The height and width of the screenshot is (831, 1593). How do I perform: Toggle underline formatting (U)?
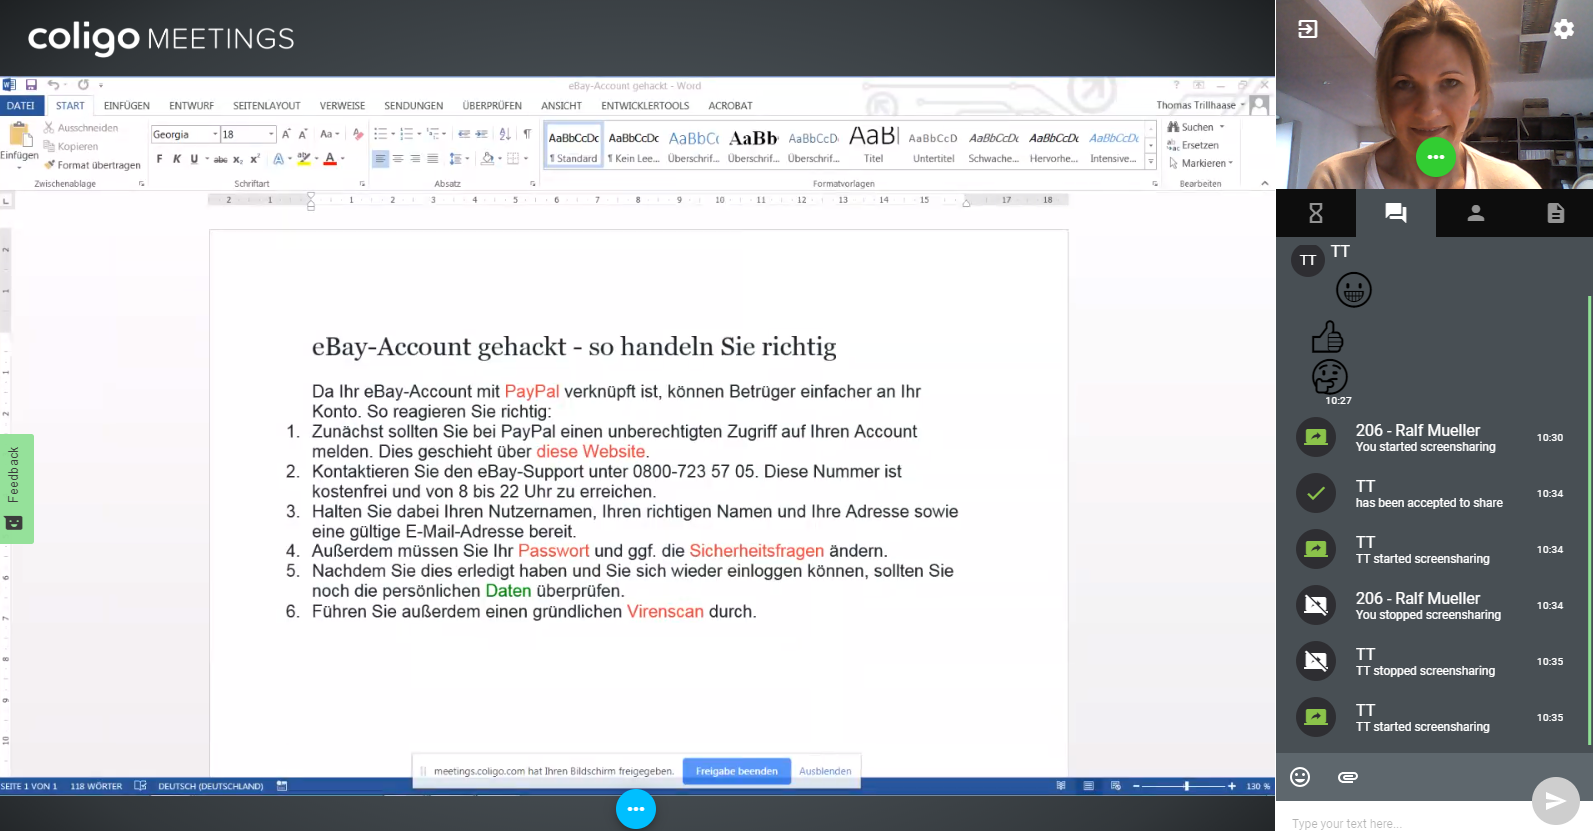click(x=194, y=159)
